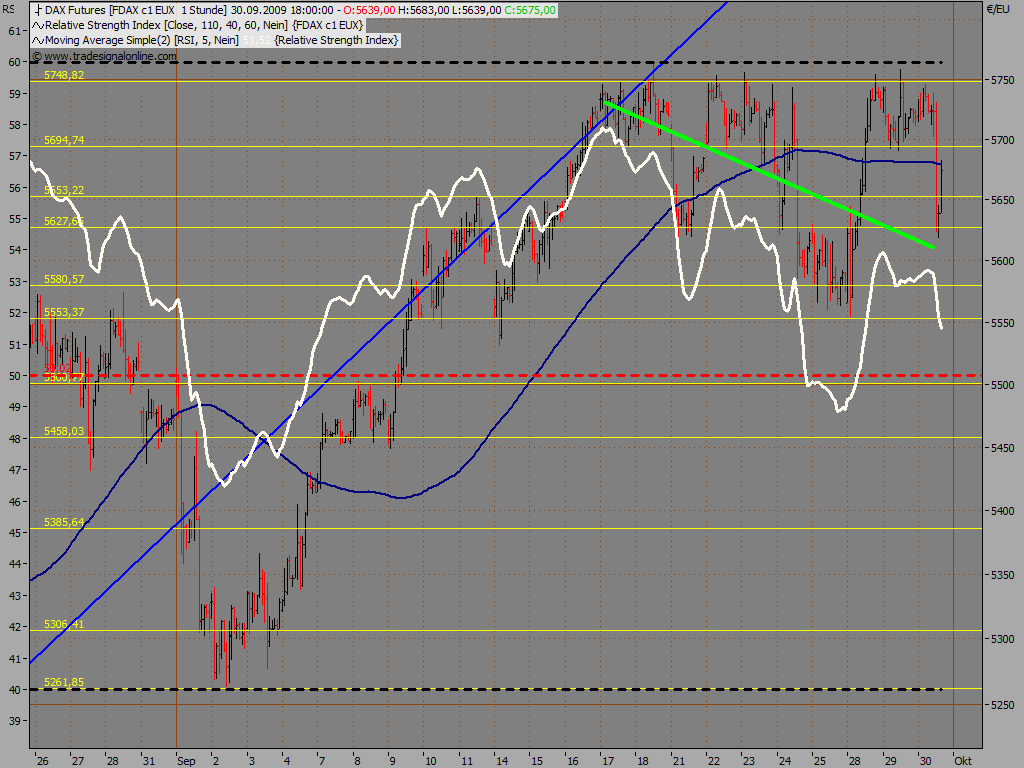Click the date 14 on time axis

click(x=502, y=761)
